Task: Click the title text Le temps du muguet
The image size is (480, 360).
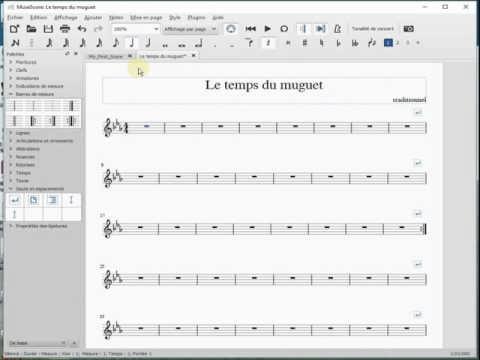Action: pyautogui.click(x=264, y=85)
